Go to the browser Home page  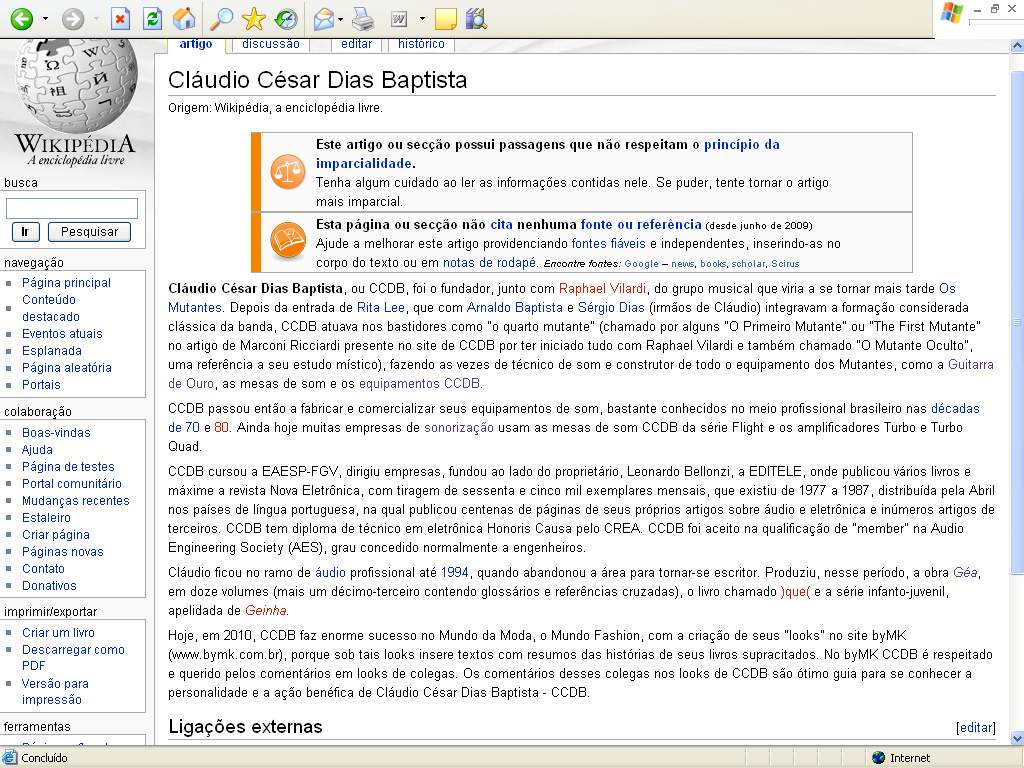(184, 18)
